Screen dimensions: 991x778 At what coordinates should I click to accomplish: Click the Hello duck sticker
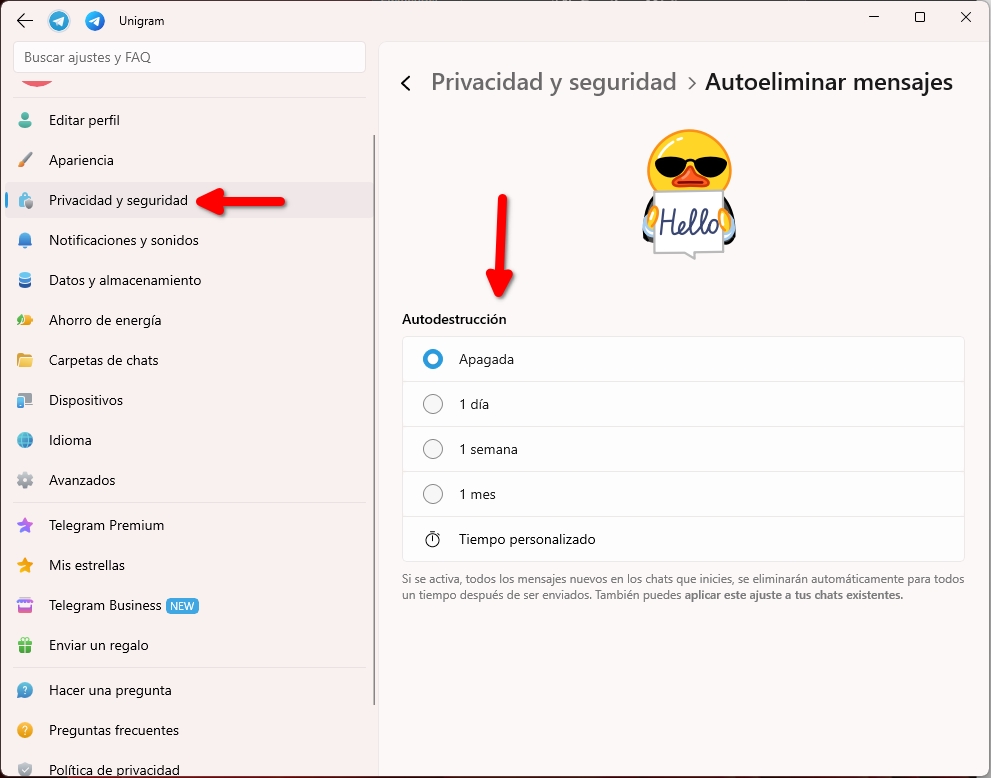689,194
